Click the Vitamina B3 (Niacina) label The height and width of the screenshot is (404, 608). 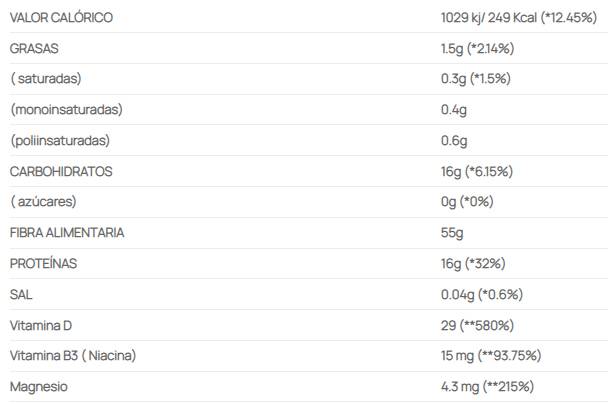pos(73,356)
